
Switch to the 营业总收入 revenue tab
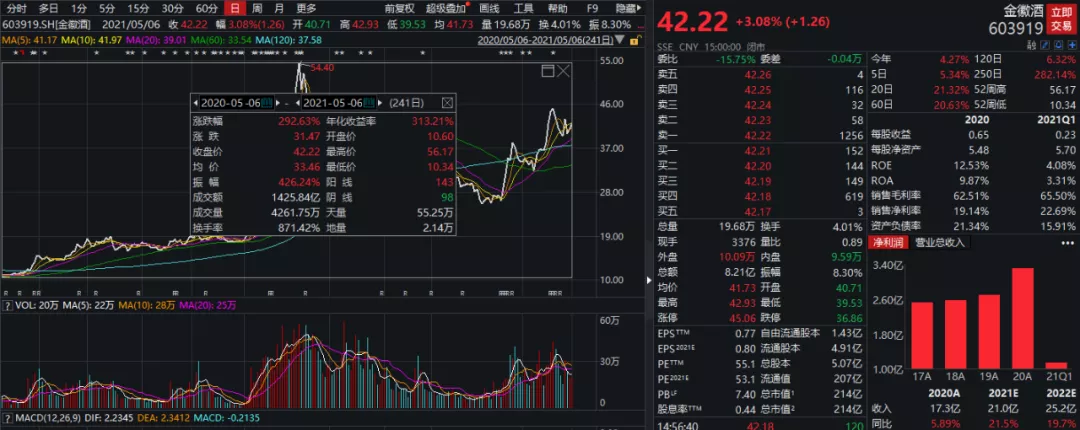tap(941, 243)
